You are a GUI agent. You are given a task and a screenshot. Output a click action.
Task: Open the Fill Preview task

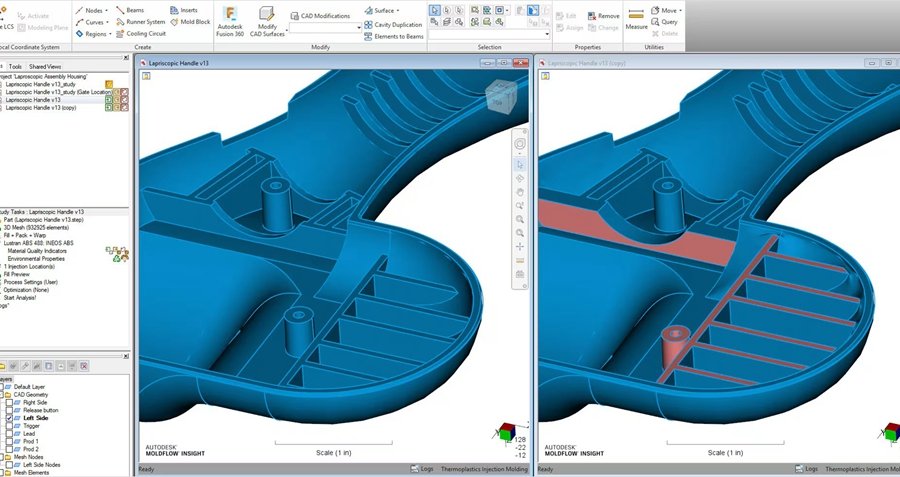point(16,274)
